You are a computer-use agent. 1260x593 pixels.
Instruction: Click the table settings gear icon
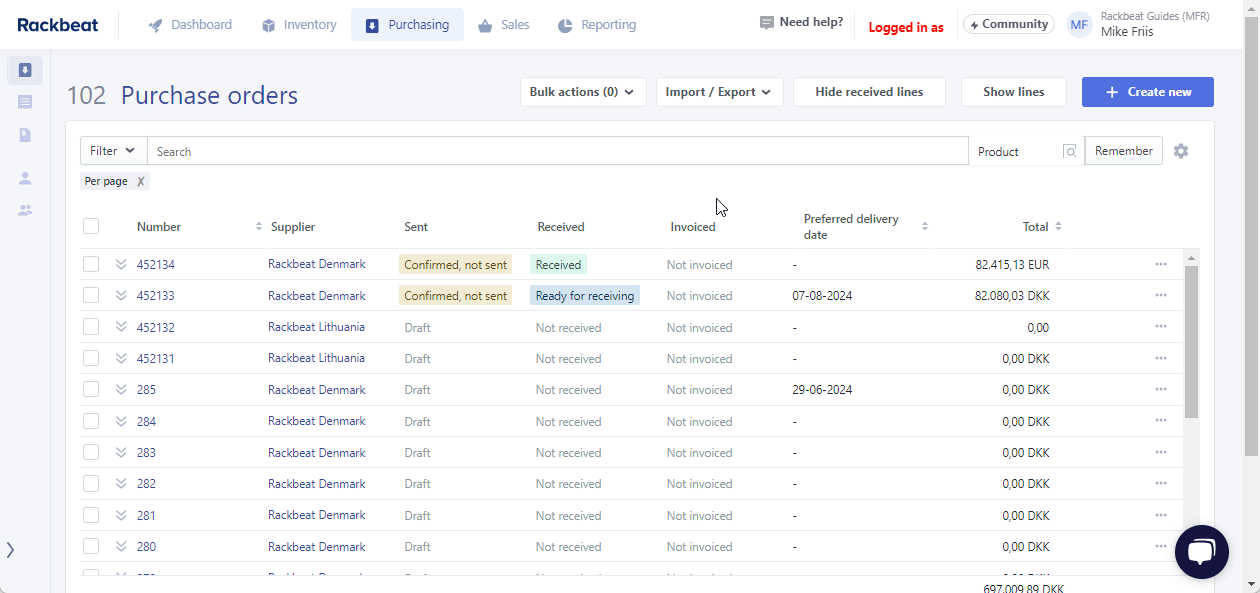[x=1181, y=151]
